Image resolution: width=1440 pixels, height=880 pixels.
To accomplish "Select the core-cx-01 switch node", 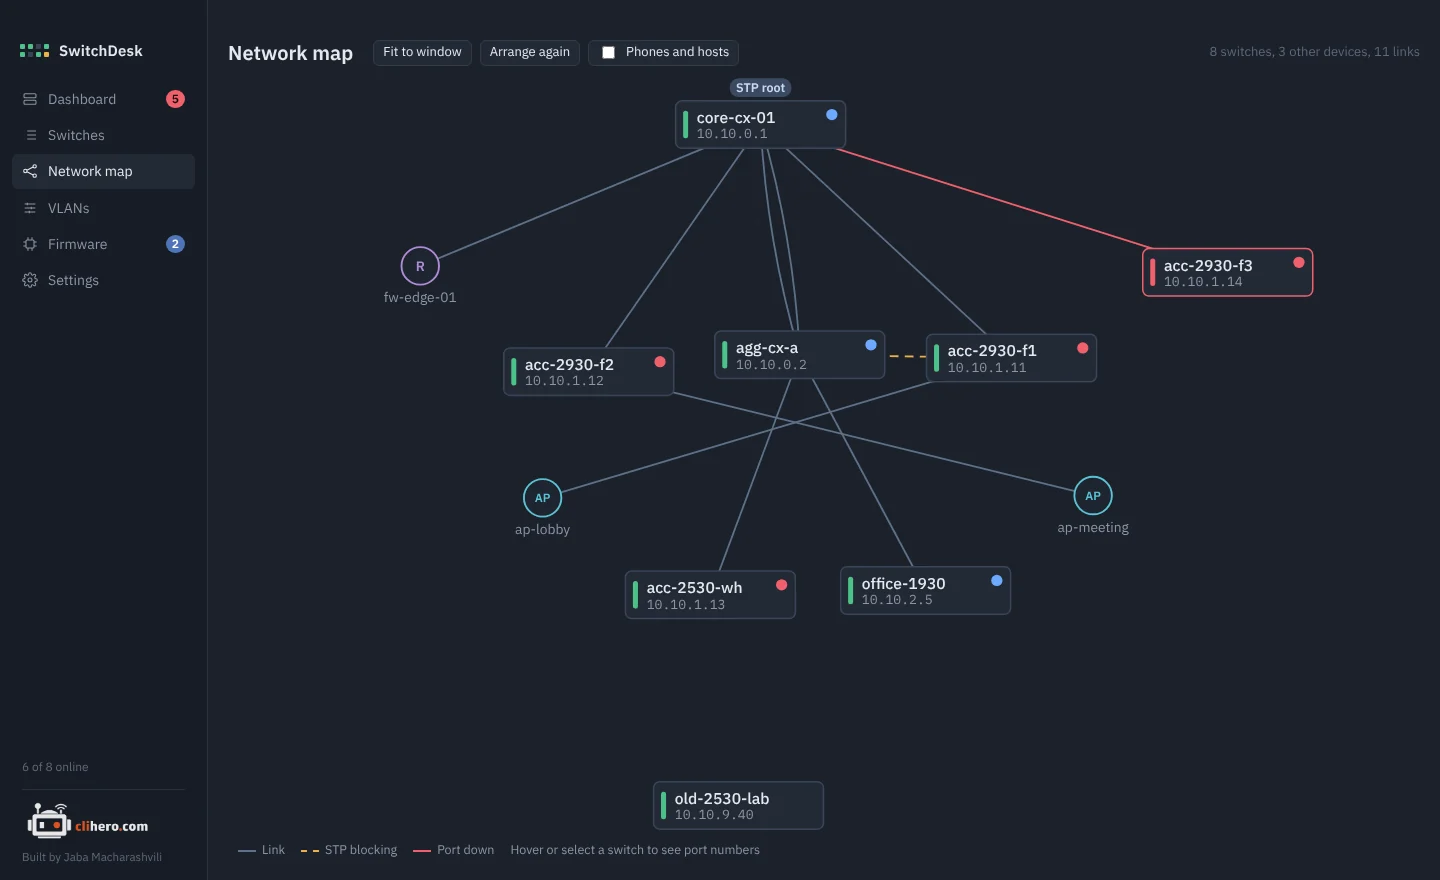I will pyautogui.click(x=760, y=125).
